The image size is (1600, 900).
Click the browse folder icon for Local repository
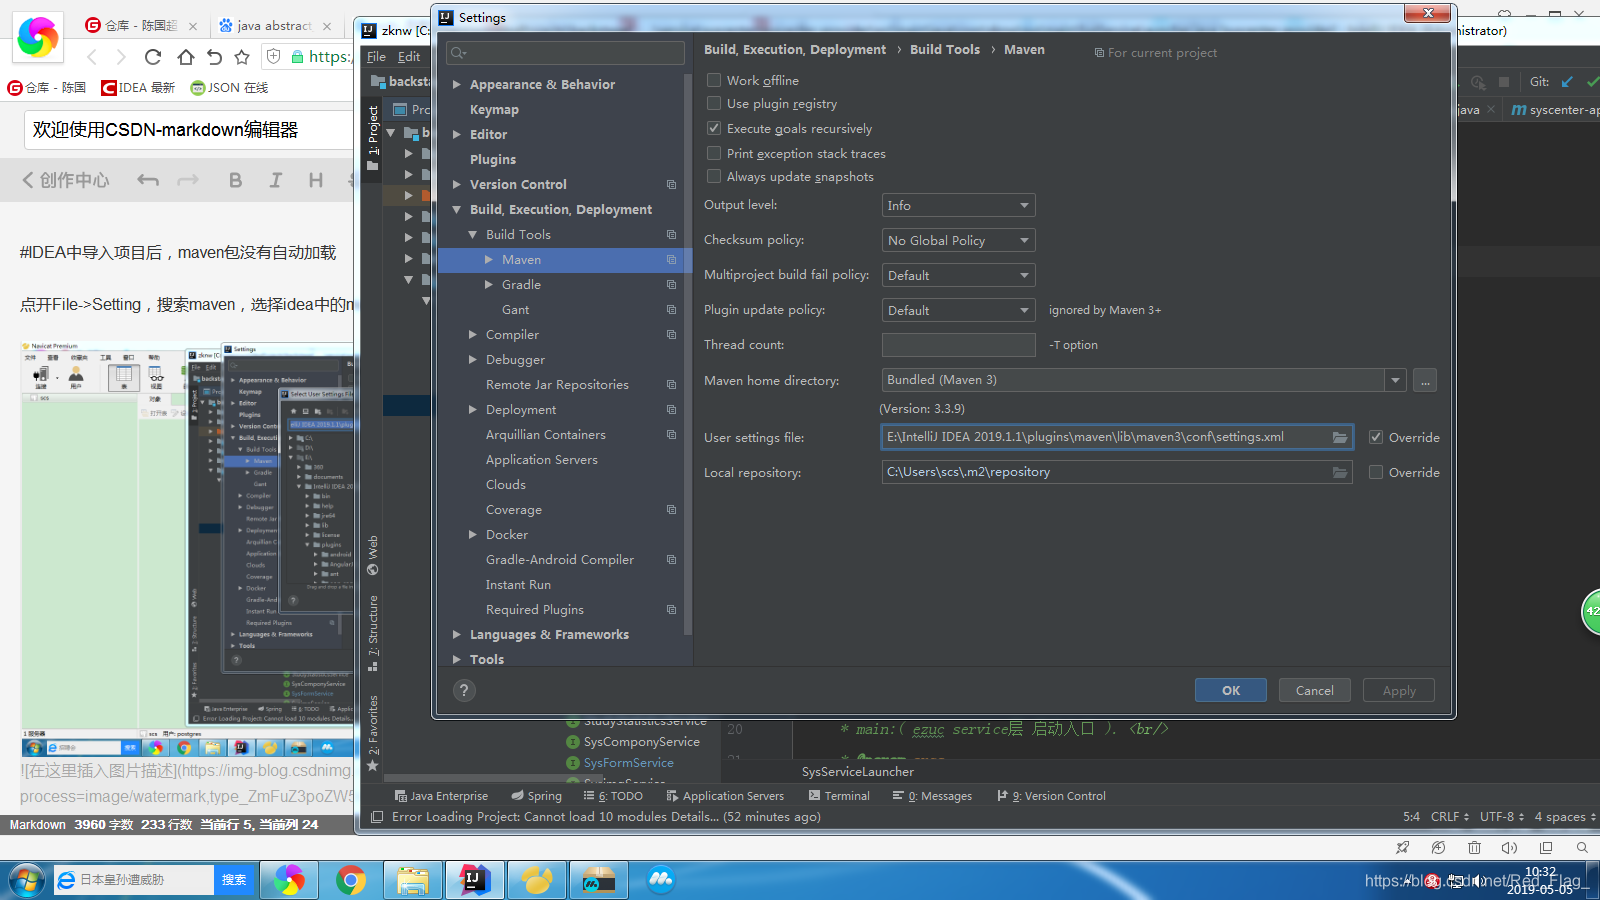click(x=1340, y=472)
